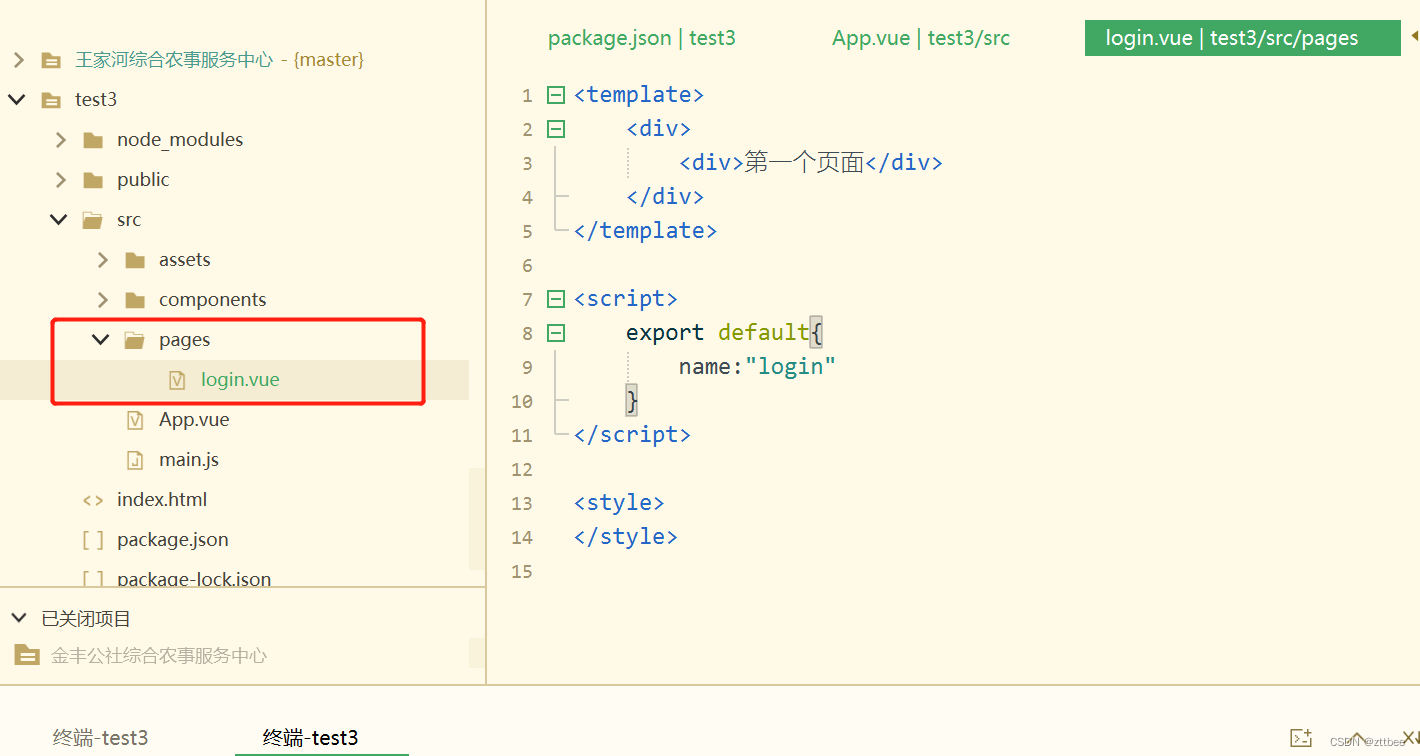
Task: Collapse the src folder chevron
Action: [59, 220]
